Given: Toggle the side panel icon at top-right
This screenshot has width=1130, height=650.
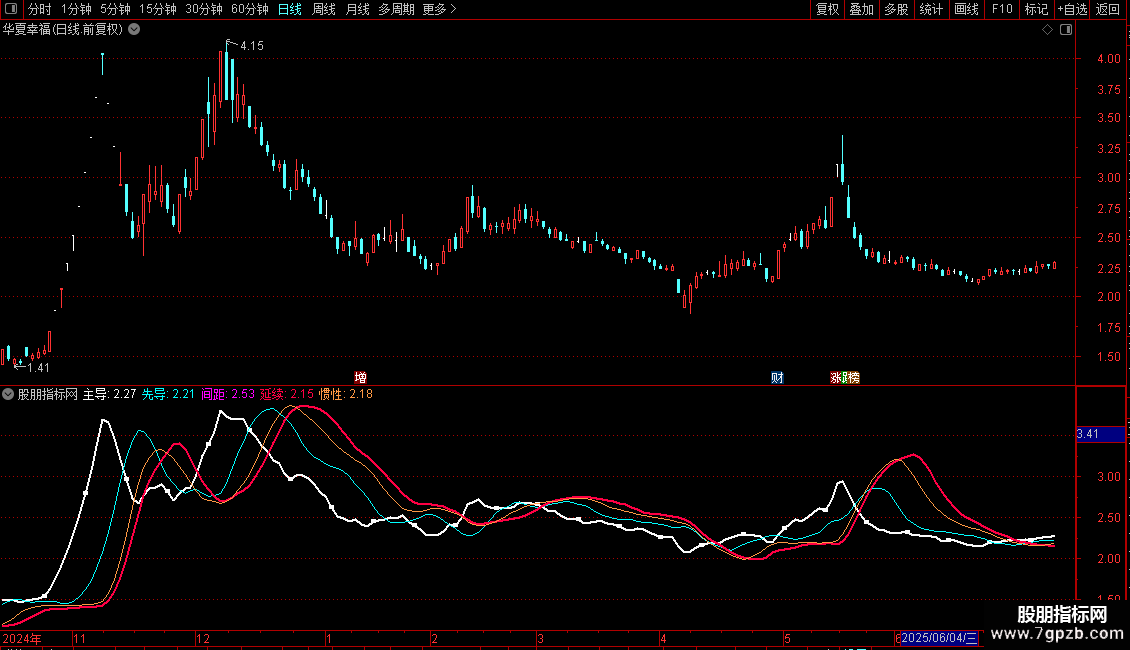Looking at the screenshot, I should (1066, 30).
